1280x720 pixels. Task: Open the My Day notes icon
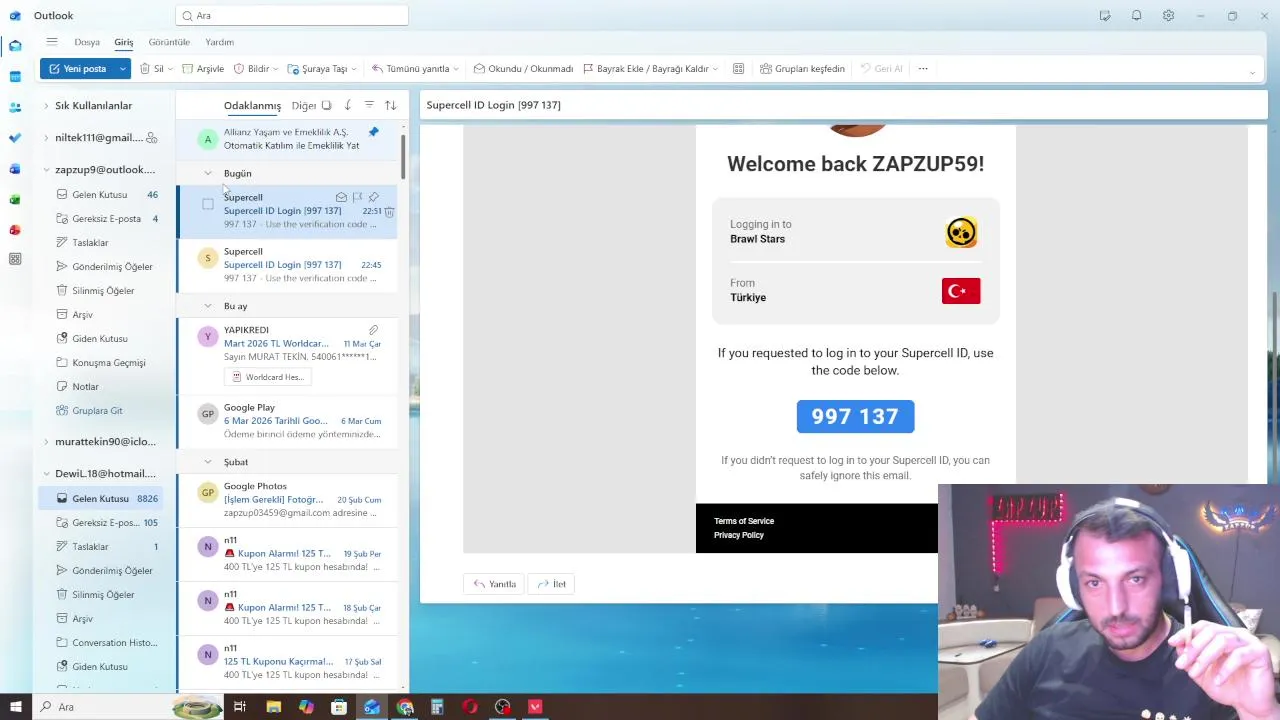point(1104,16)
